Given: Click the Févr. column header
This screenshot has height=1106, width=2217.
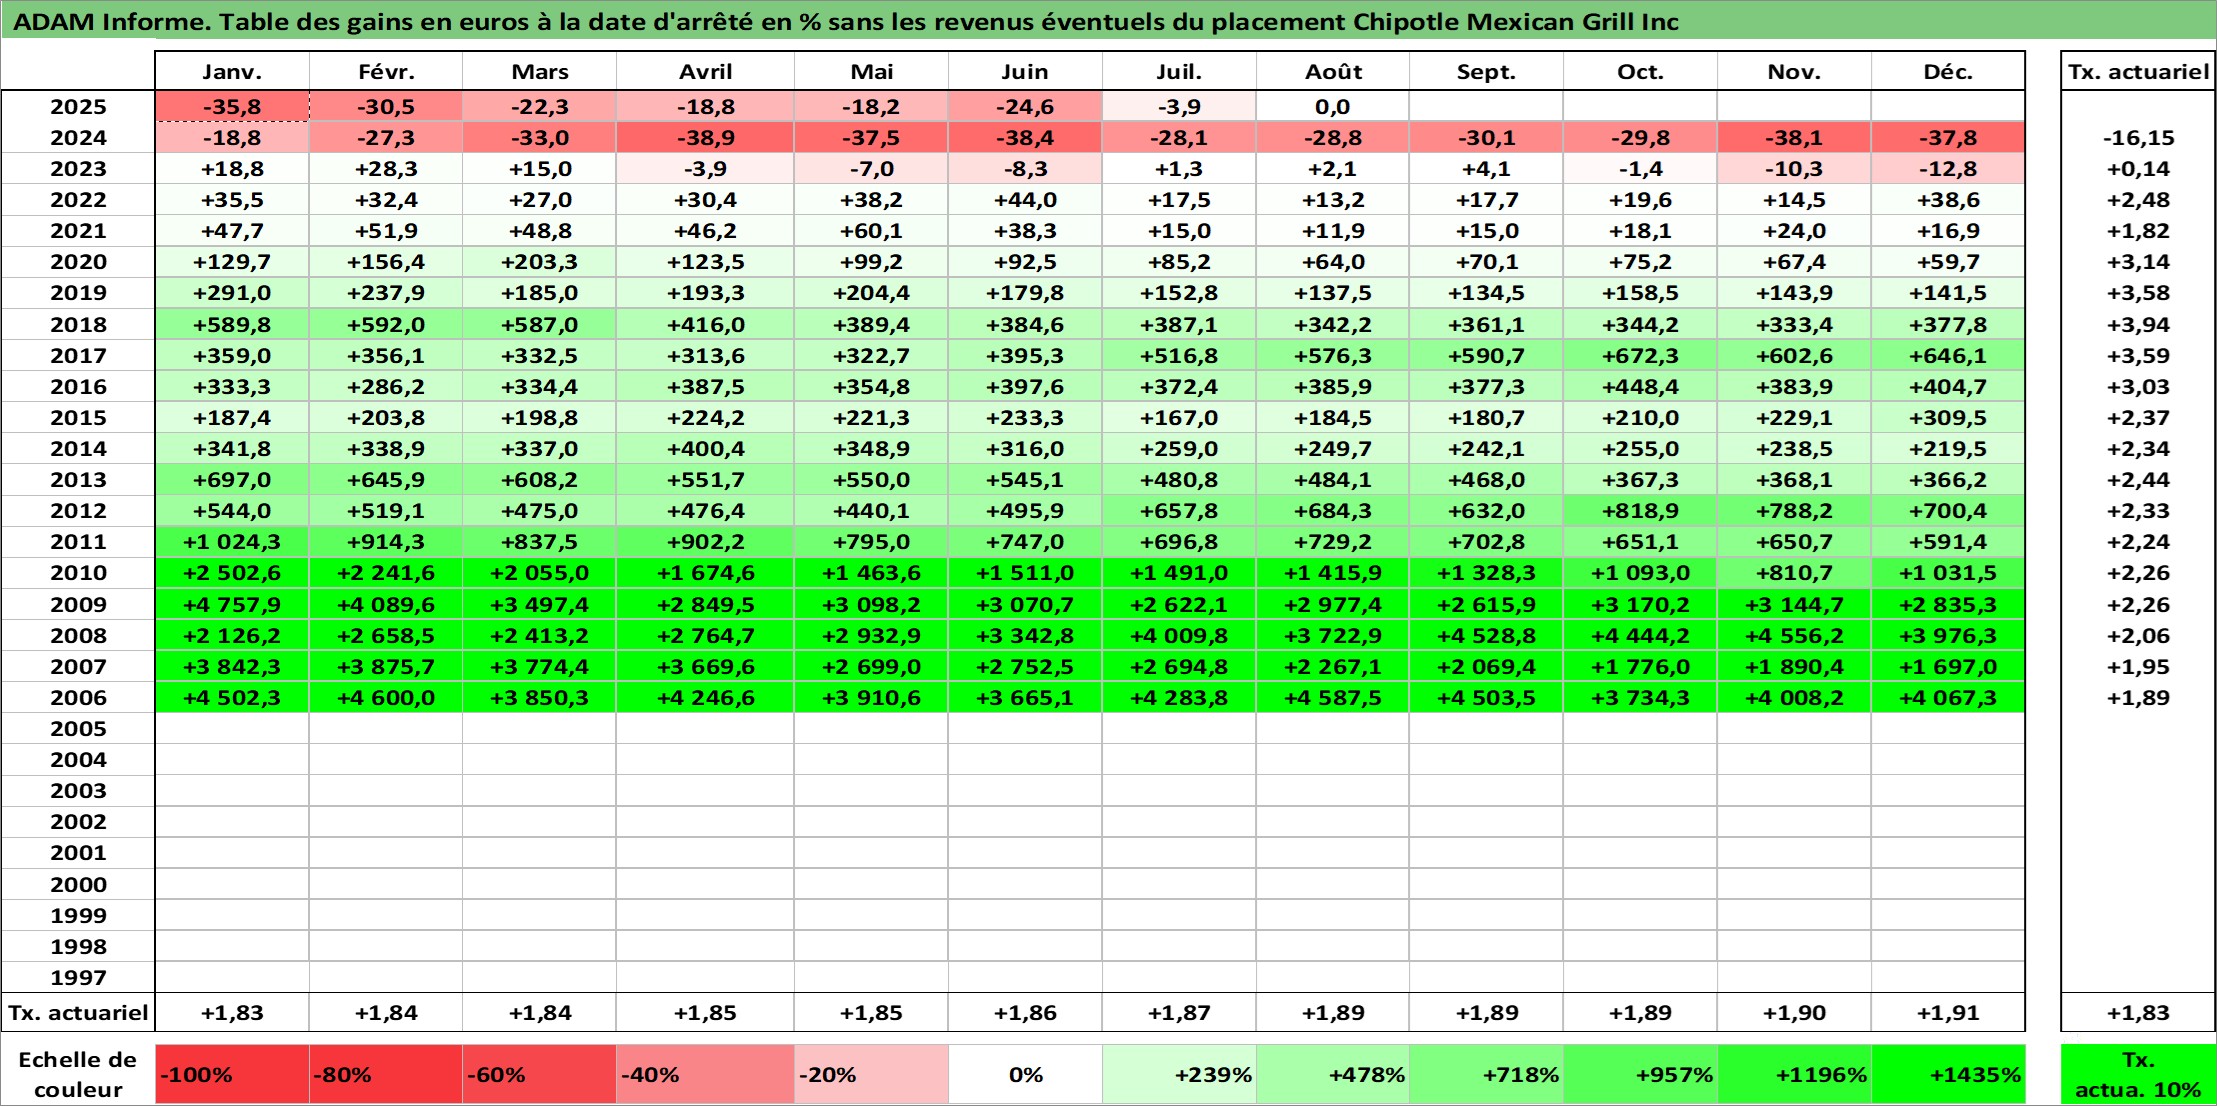Looking at the screenshot, I should (386, 71).
